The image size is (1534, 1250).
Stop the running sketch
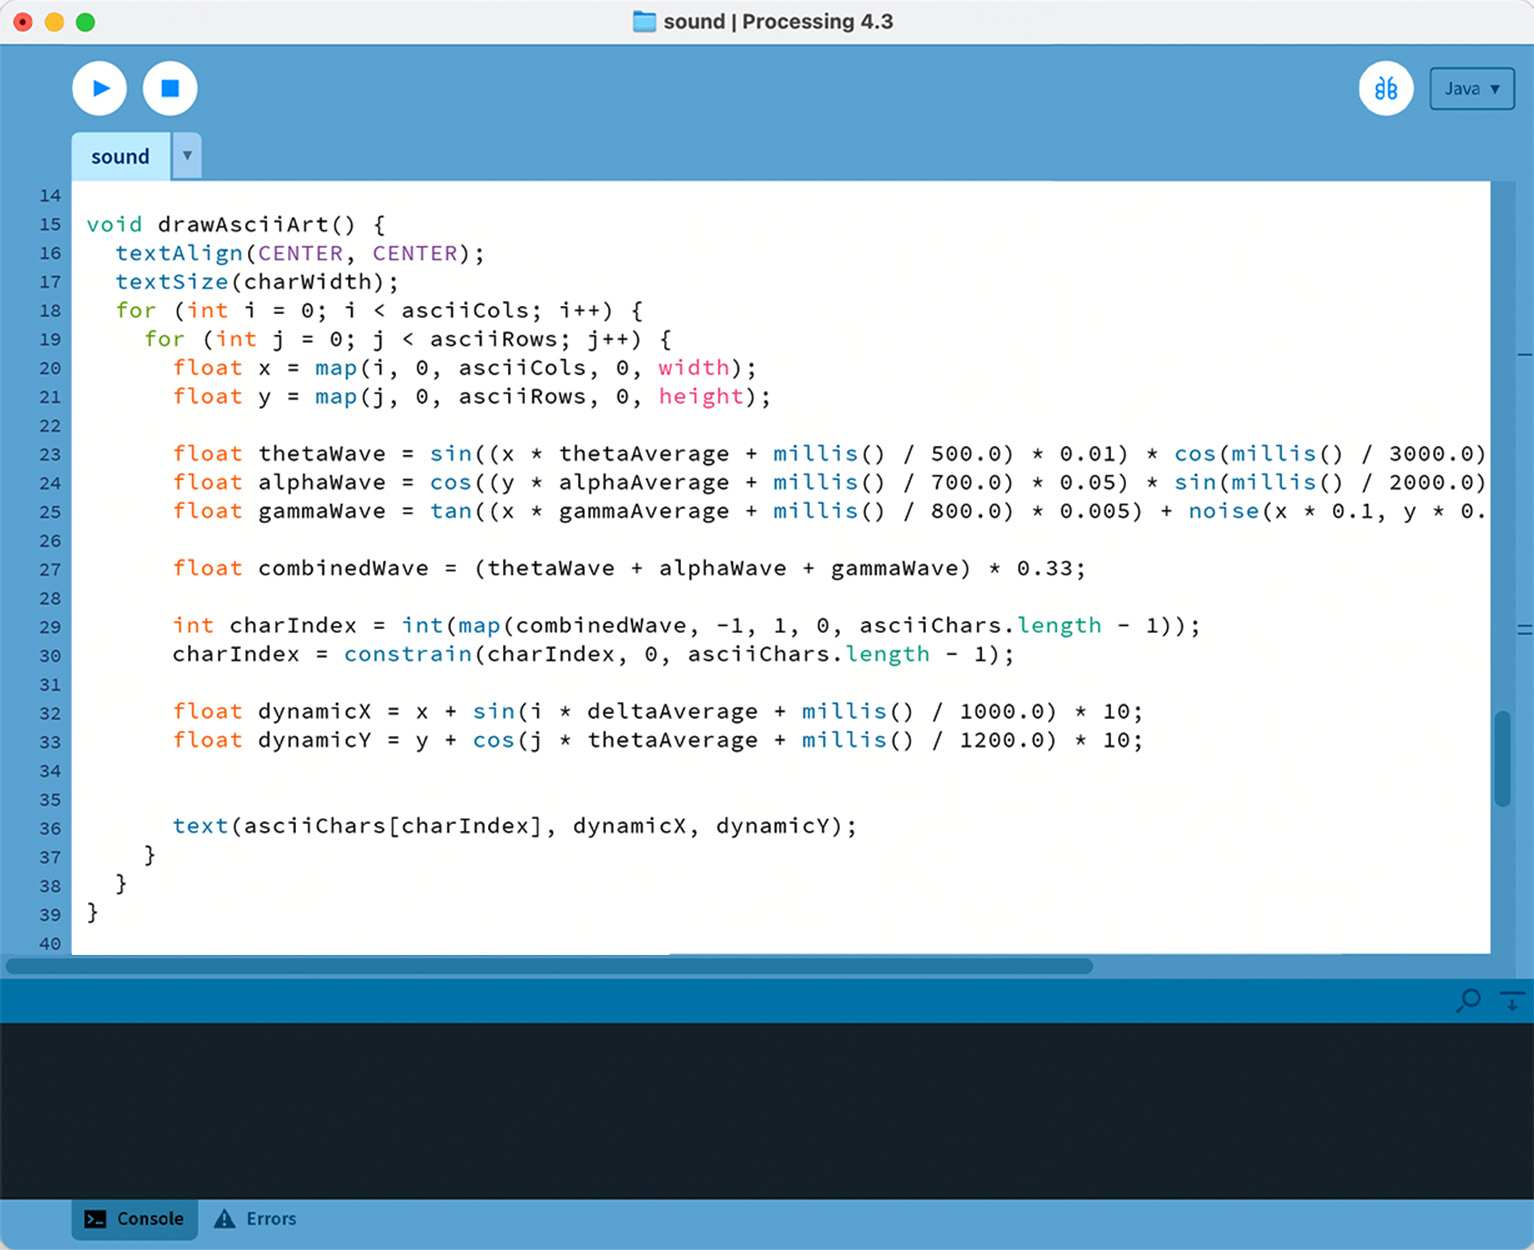(170, 88)
